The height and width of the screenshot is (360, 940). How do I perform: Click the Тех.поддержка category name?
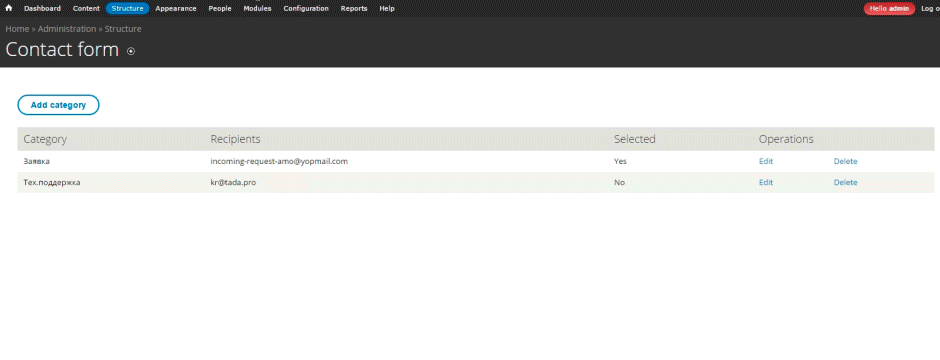tap(52, 182)
